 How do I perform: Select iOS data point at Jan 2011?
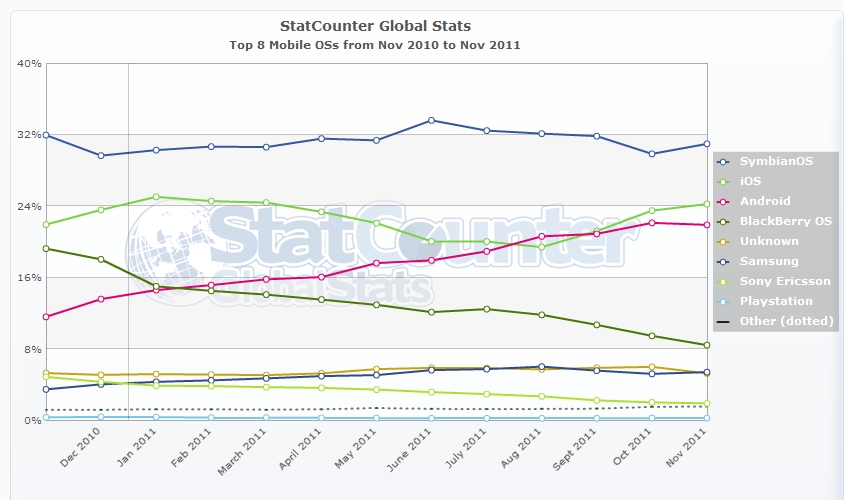pos(156,197)
